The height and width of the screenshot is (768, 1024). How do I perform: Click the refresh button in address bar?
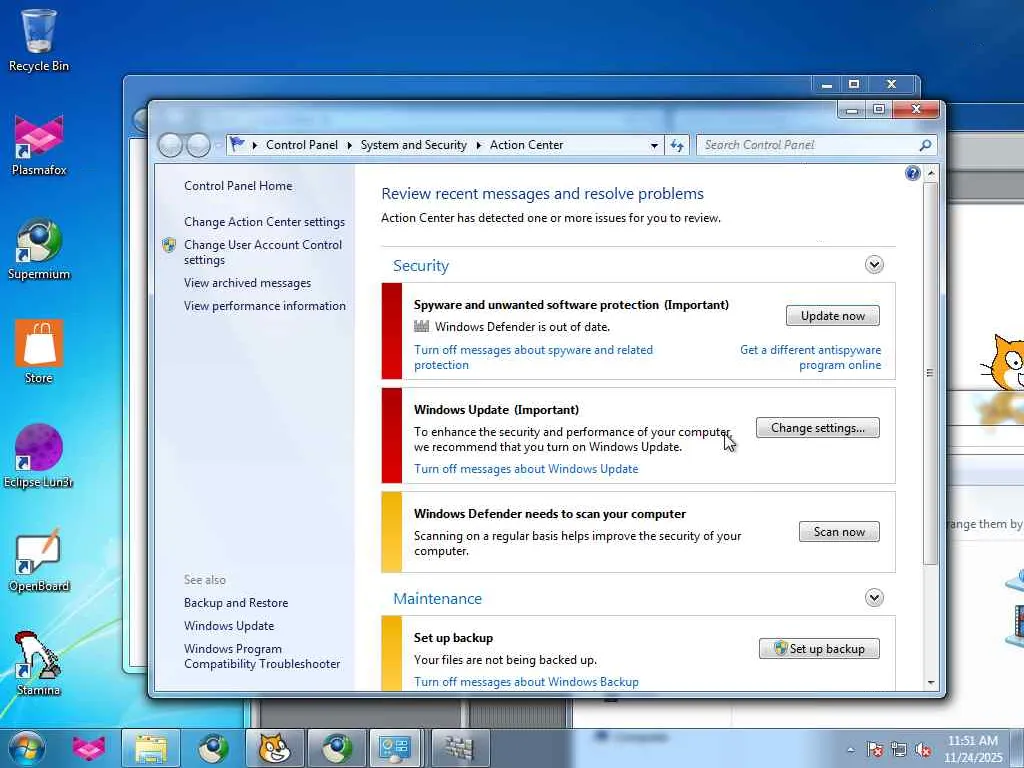click(x=677, y=145)
